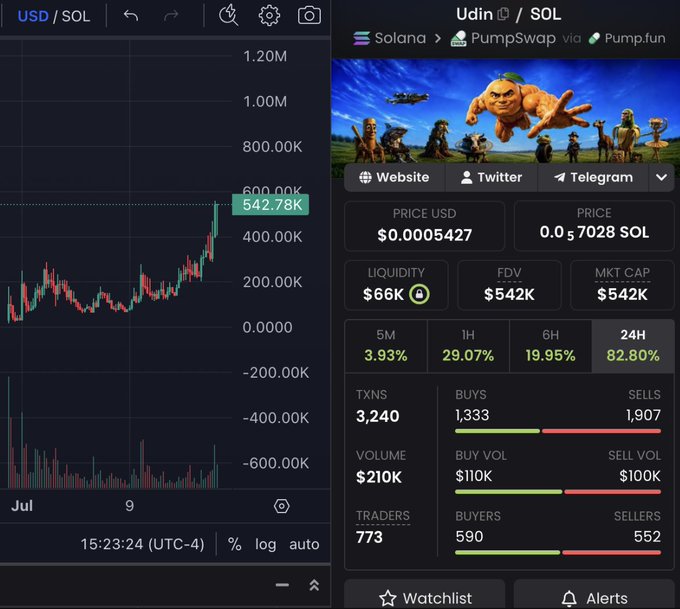Open the quick search lightning icon
The width and height of the screenshot is (680, 609).
228,16
